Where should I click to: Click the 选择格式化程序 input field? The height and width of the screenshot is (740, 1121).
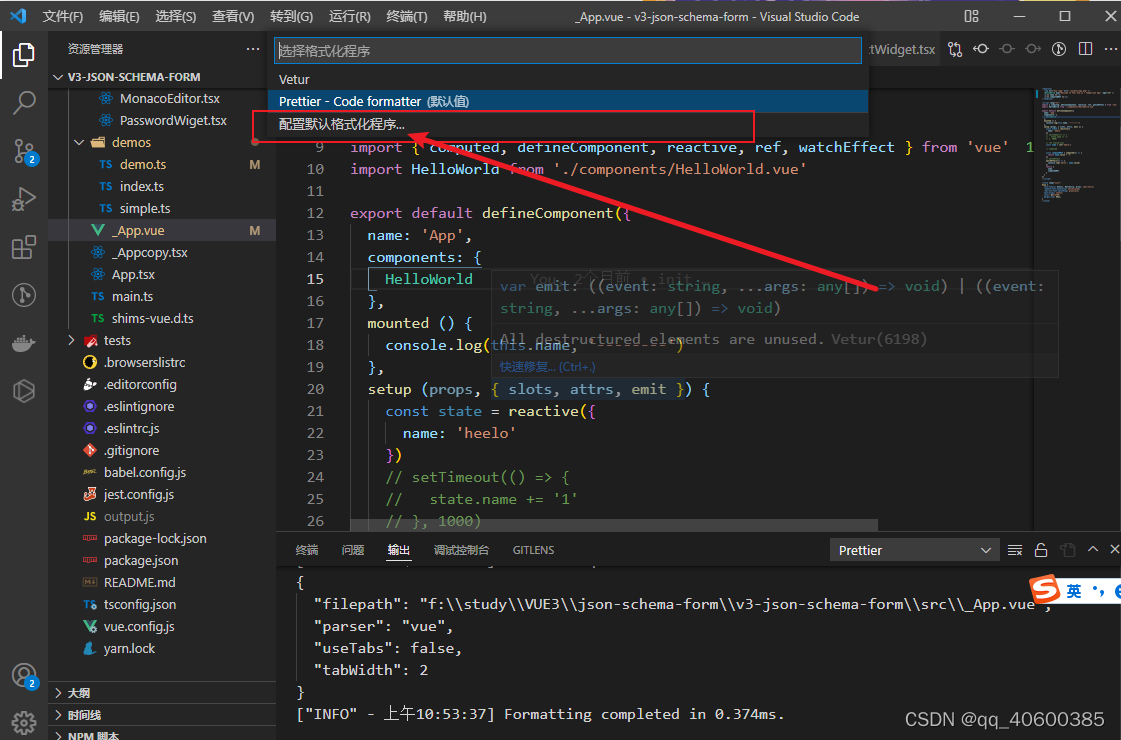click(x=568, y=51)
